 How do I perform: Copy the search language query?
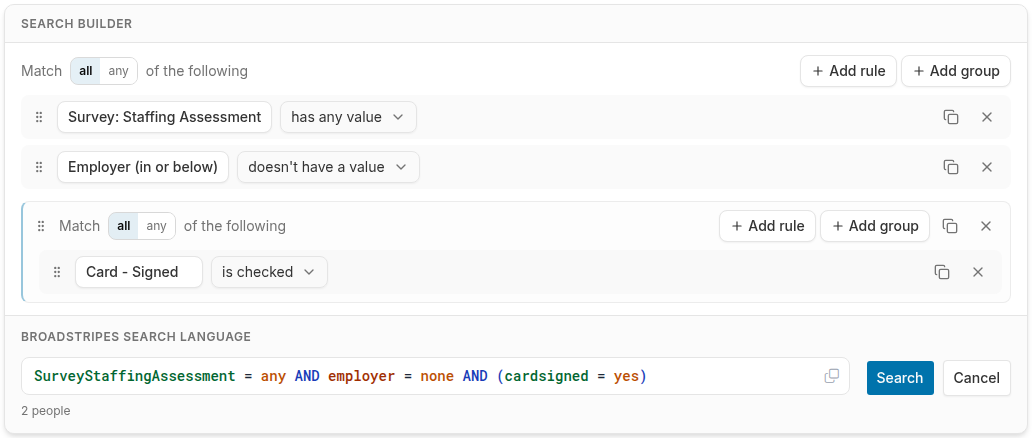[x=832, y=376]
